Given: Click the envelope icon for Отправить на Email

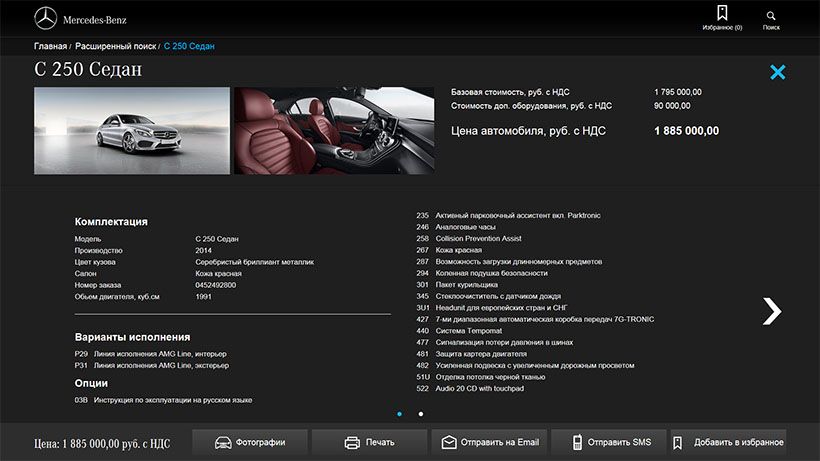Looking at the screenshot, I should pos(449,442).
